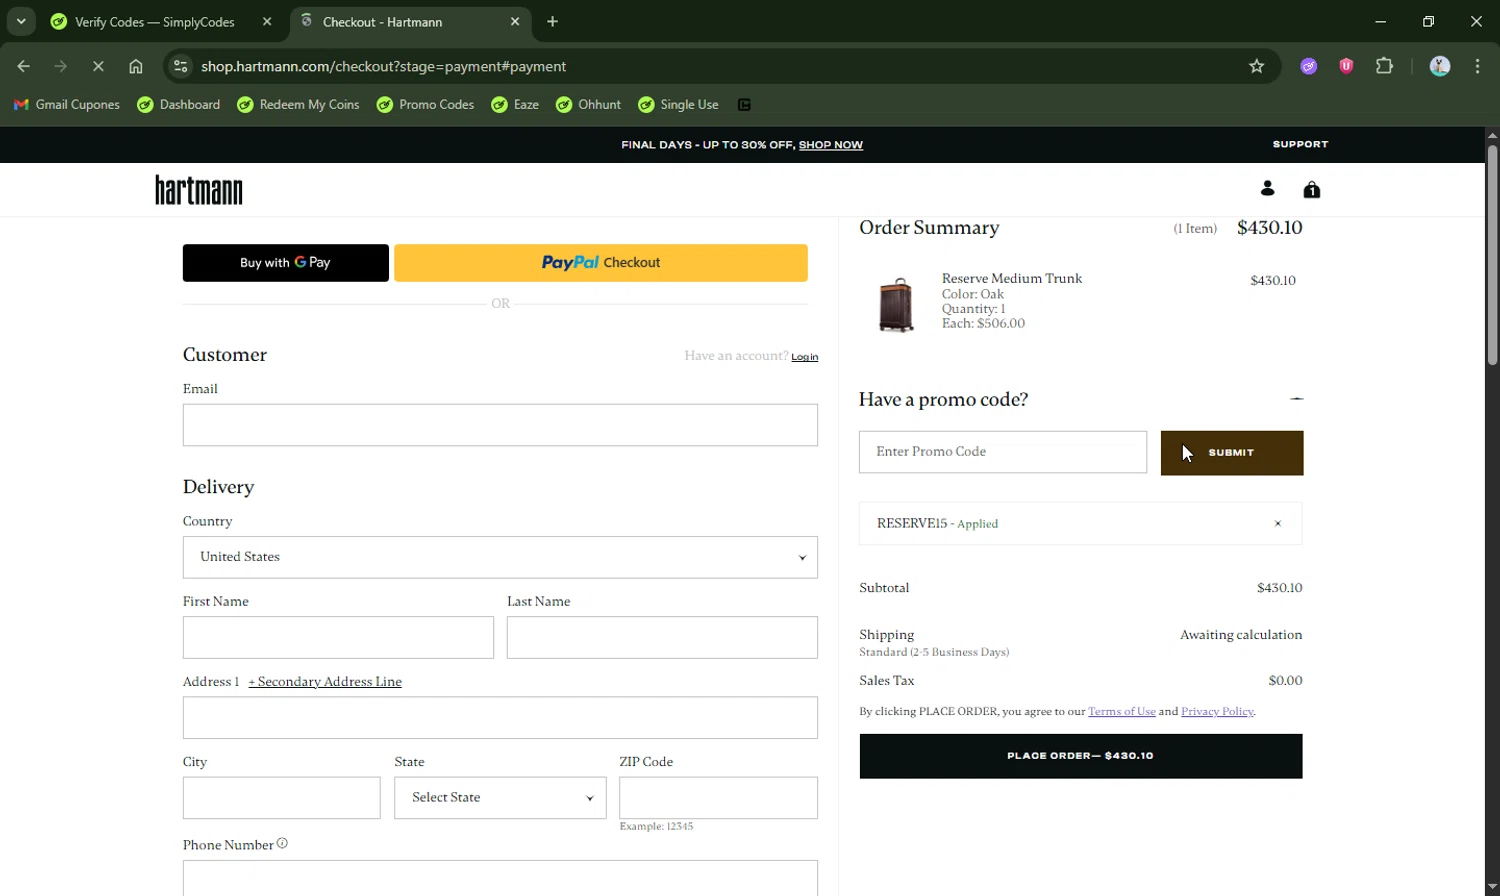
Task: Click the last bookmark icon after Single Use
Action: click(x=744, y=104)
